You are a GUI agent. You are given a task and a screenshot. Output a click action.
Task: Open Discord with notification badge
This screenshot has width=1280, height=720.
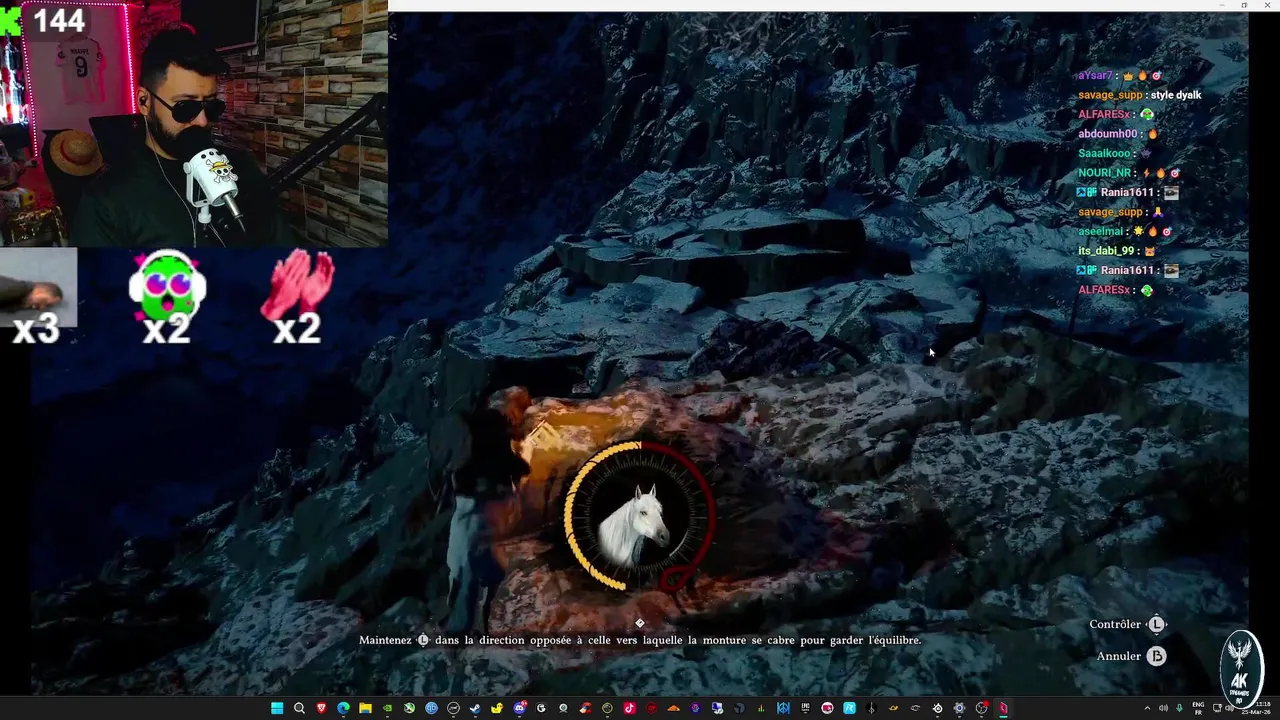click(520, 708)
